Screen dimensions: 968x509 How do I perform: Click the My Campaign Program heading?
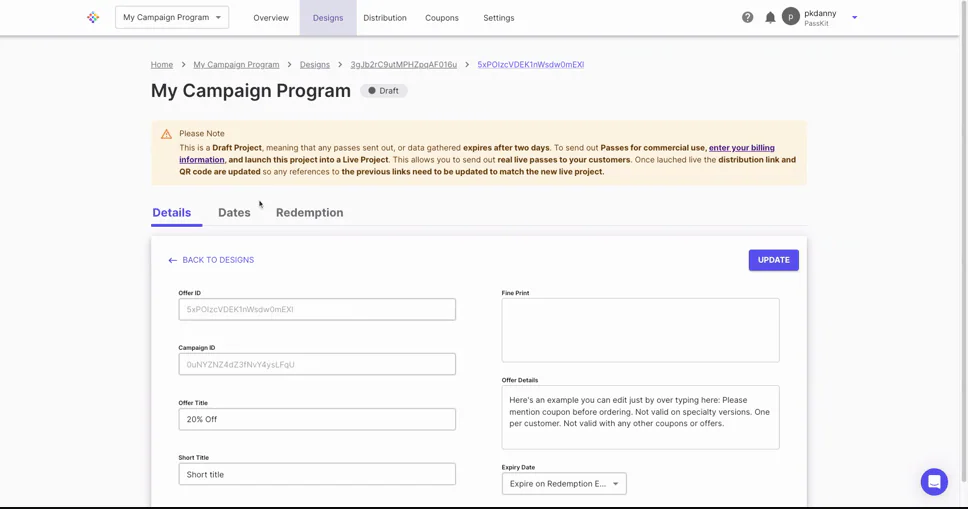coord(251,91)
